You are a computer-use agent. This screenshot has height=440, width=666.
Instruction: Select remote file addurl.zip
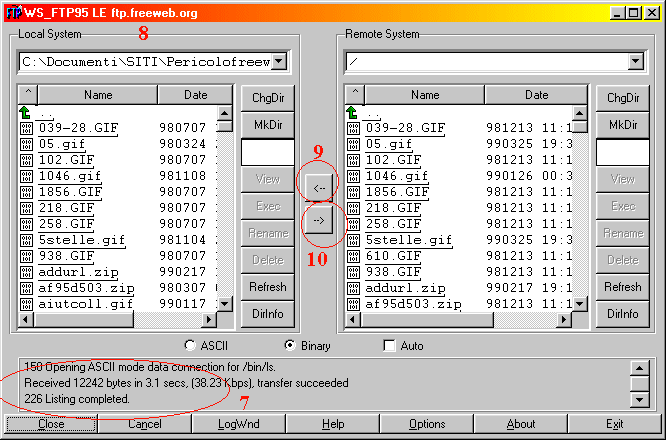pyautogui.click(x=405, y=288)
